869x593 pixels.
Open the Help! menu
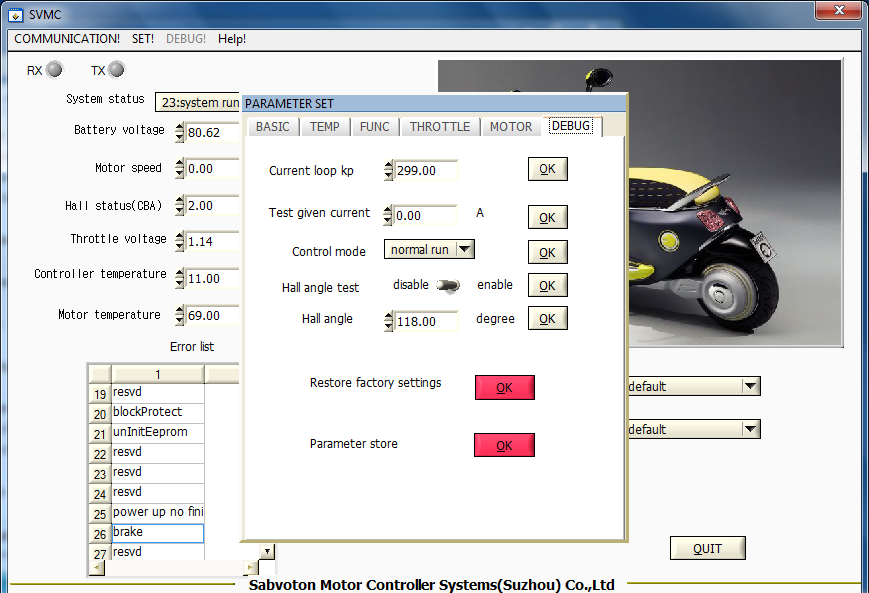pos(232,39)
